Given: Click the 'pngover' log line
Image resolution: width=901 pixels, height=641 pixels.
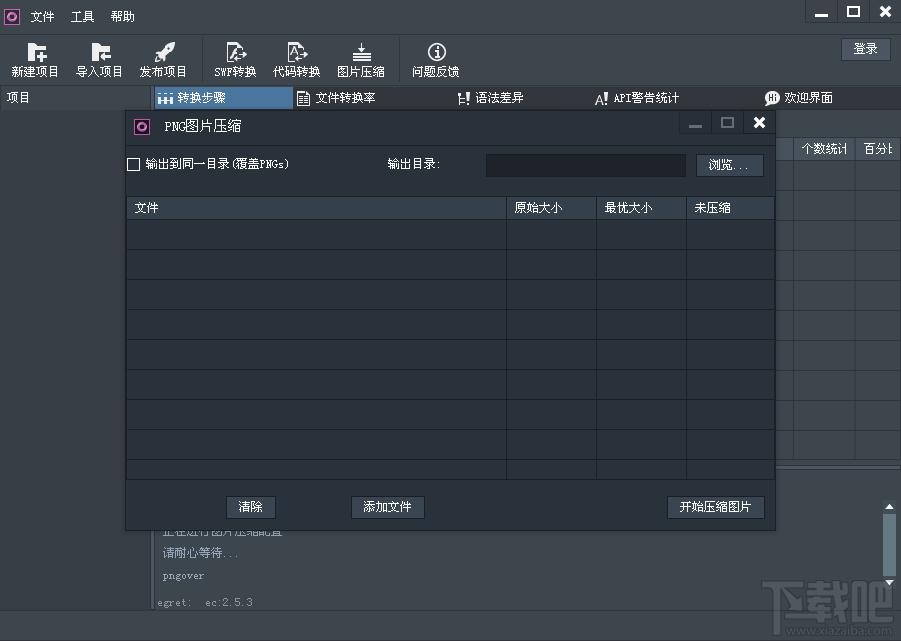Looking at the screenshot, I should pos(183,576).
